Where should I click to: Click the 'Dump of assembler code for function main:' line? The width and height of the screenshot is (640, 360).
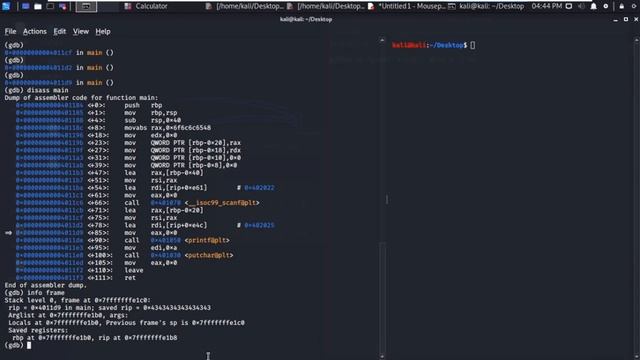(x=81, y=98)
